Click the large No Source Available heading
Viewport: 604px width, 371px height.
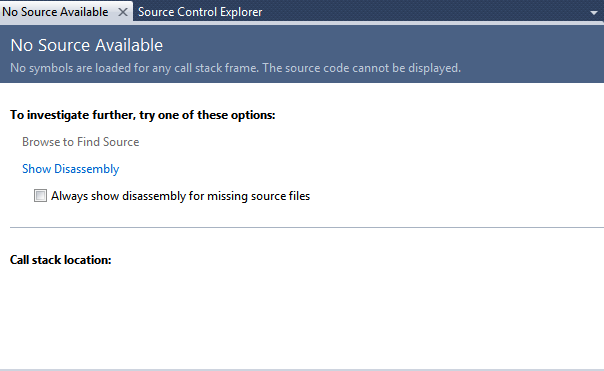pyautogui.click(x=87, y=45)
